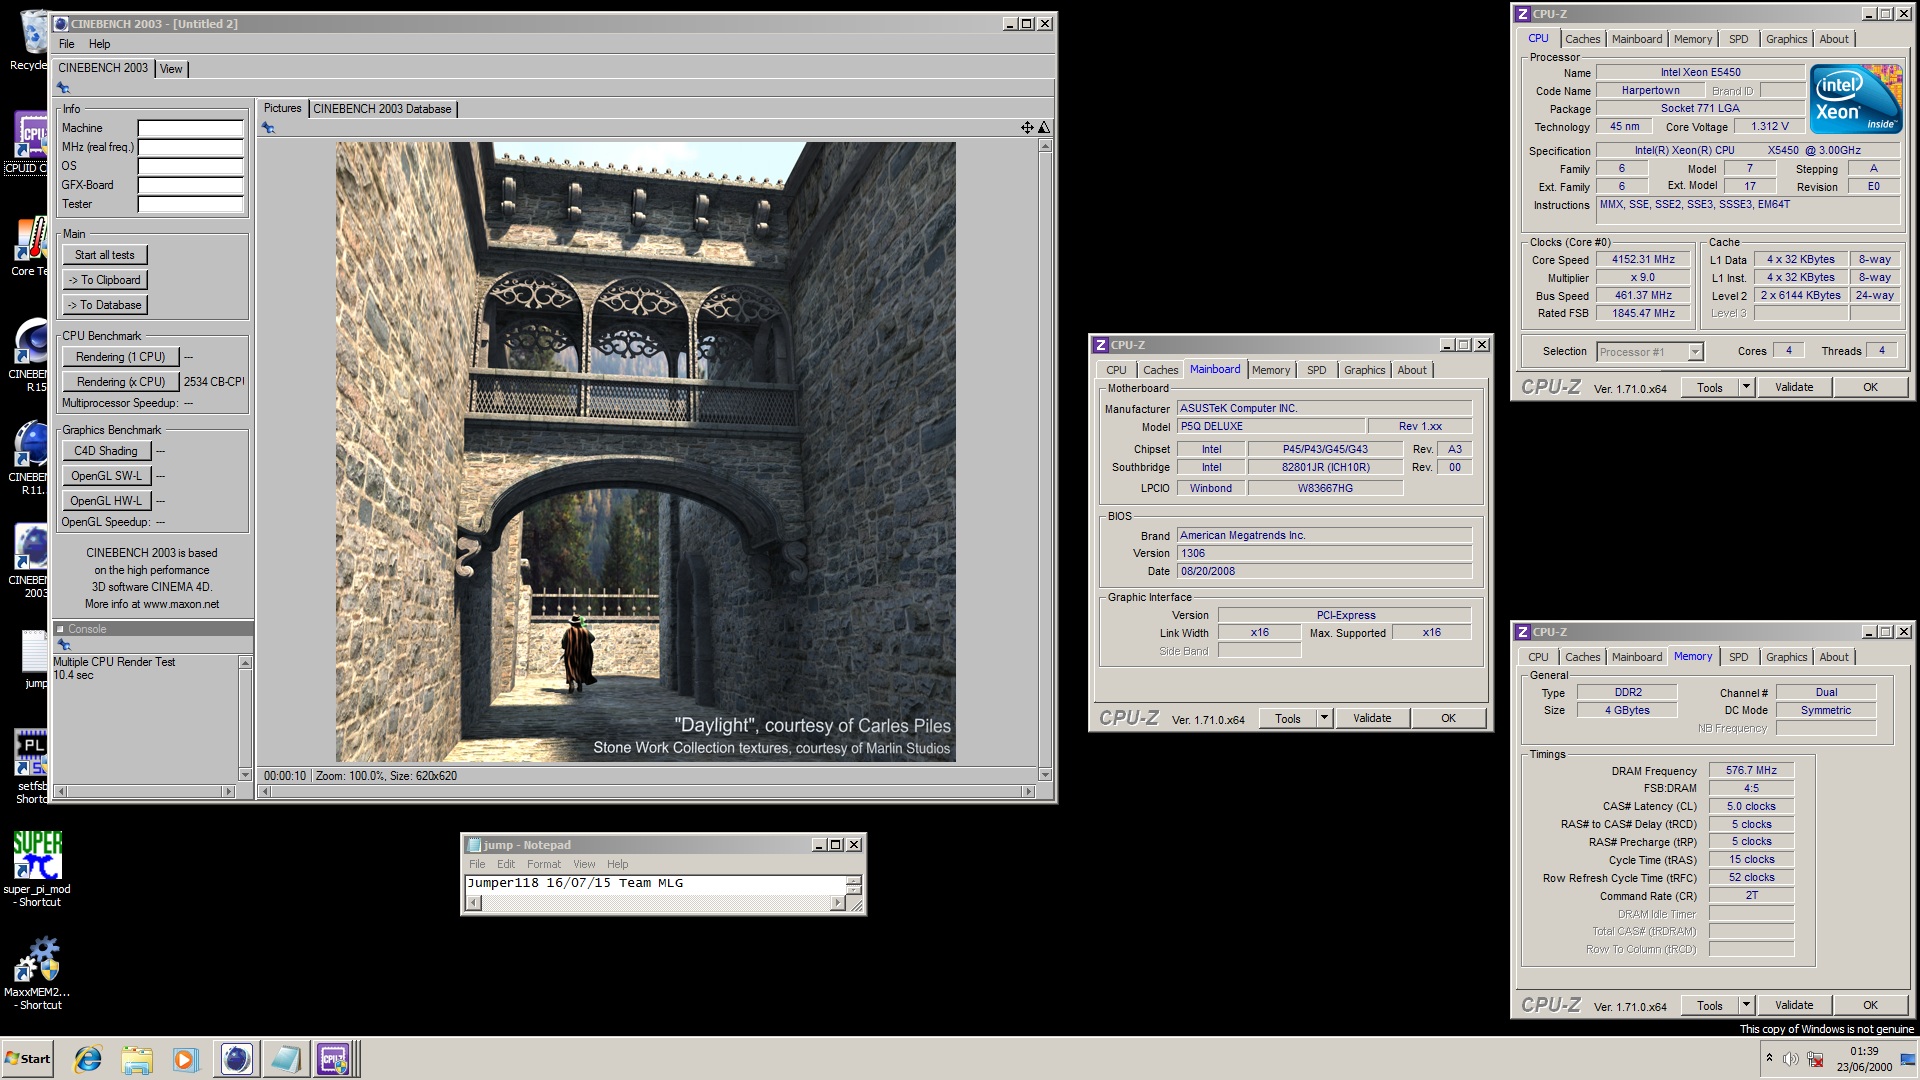Image resolution: width=1920 pixels, height=1080 pixels.
Task: Open Graphics tab in CPU-Z CPU-tab window
Action: point(1786,39)
